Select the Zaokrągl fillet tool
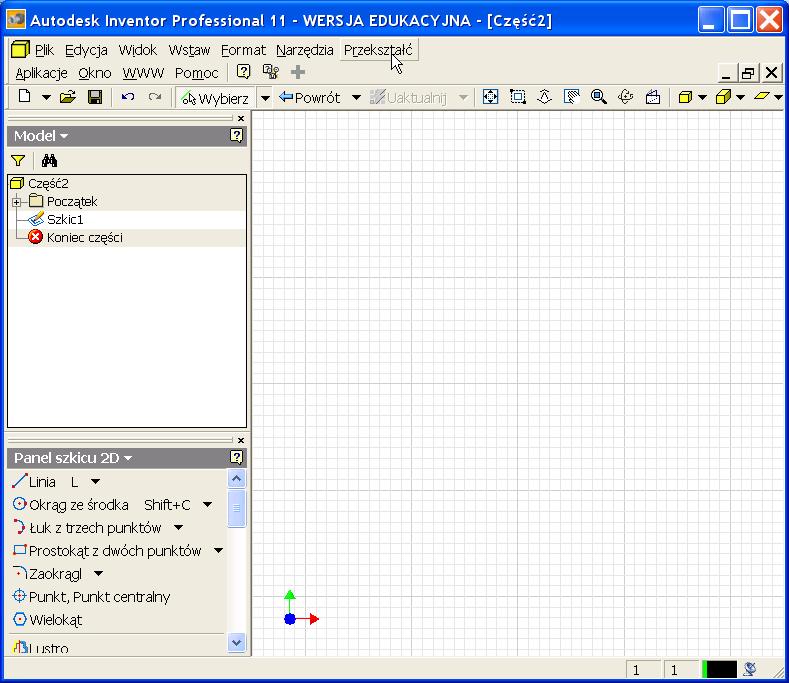789x683 pixels. pyautogui.click(x=47, y=574)
